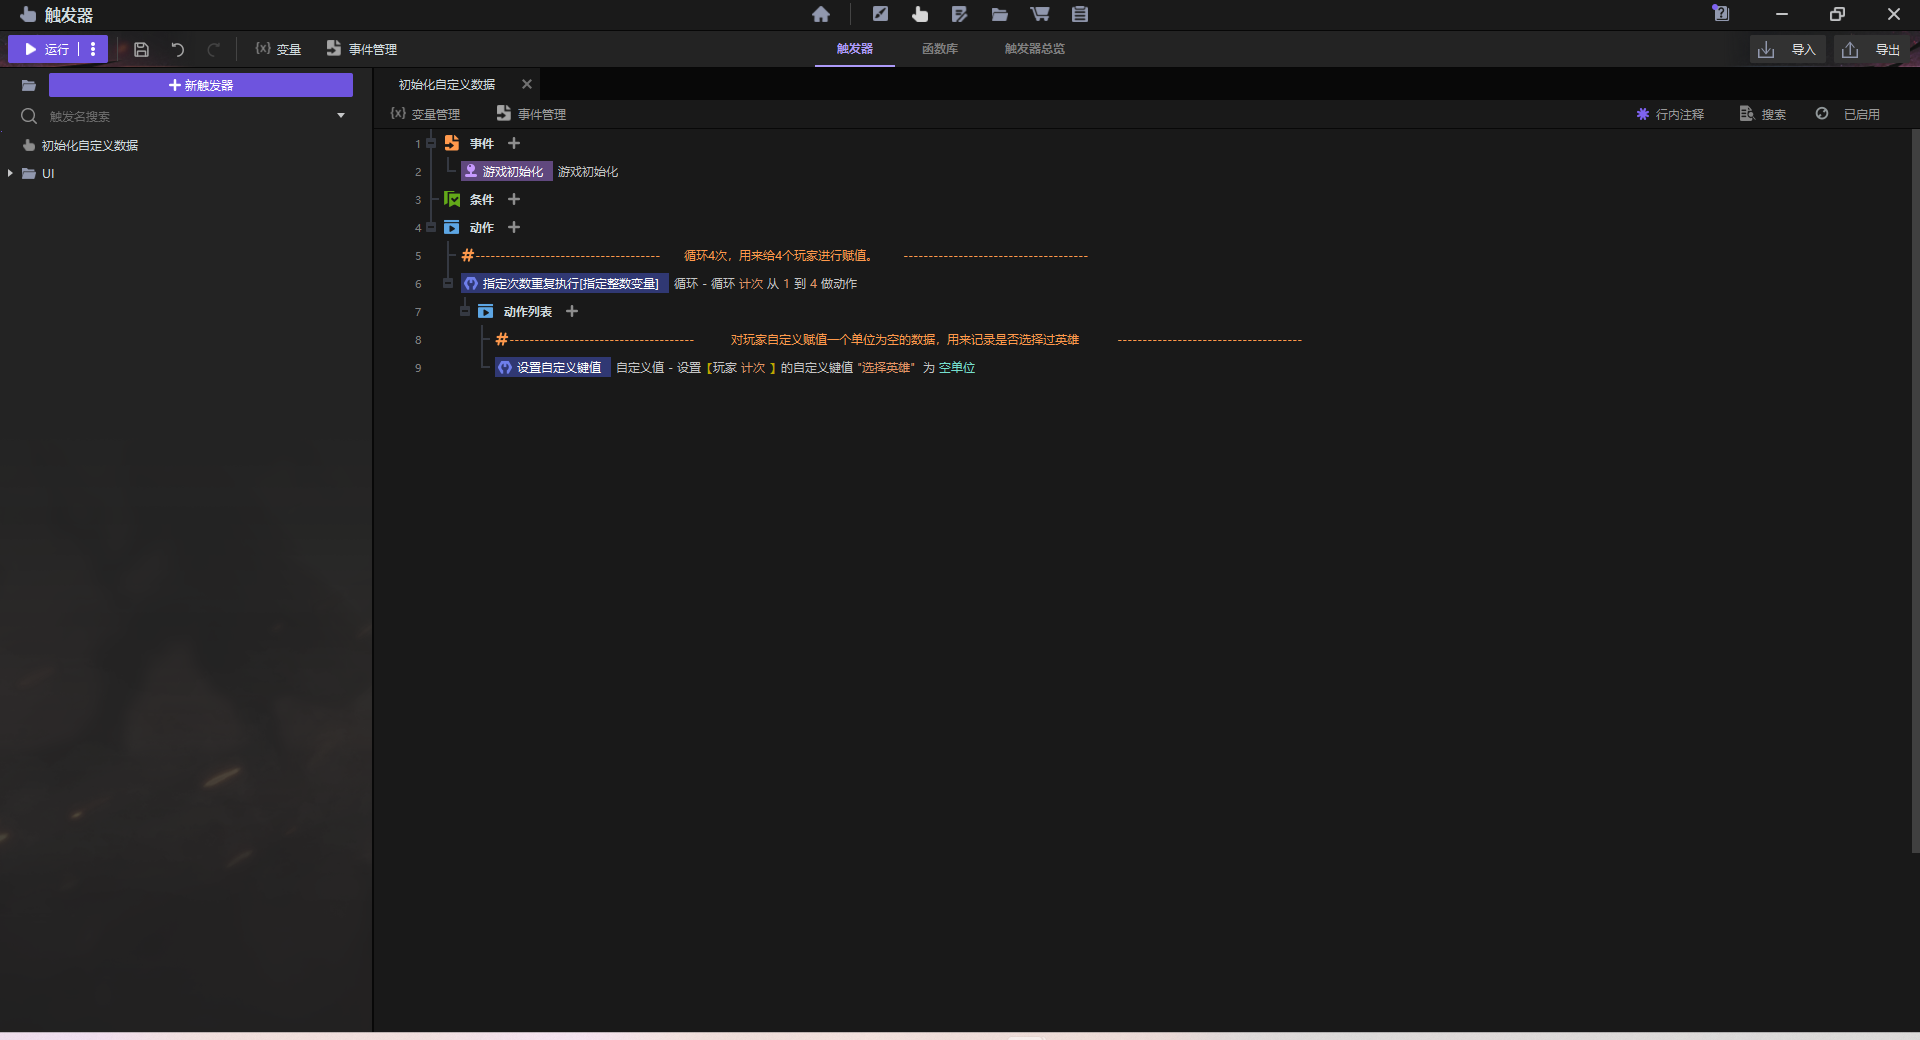The image size is (1920, 1040).
Task: Collapse the loop node on line 6
Action: click(x=448, y=283)
